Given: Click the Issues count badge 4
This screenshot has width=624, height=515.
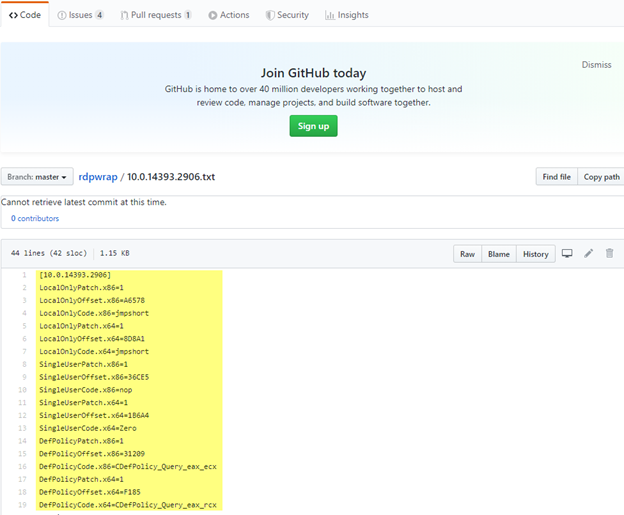Looking at the screenshot, I should (99, 15).
